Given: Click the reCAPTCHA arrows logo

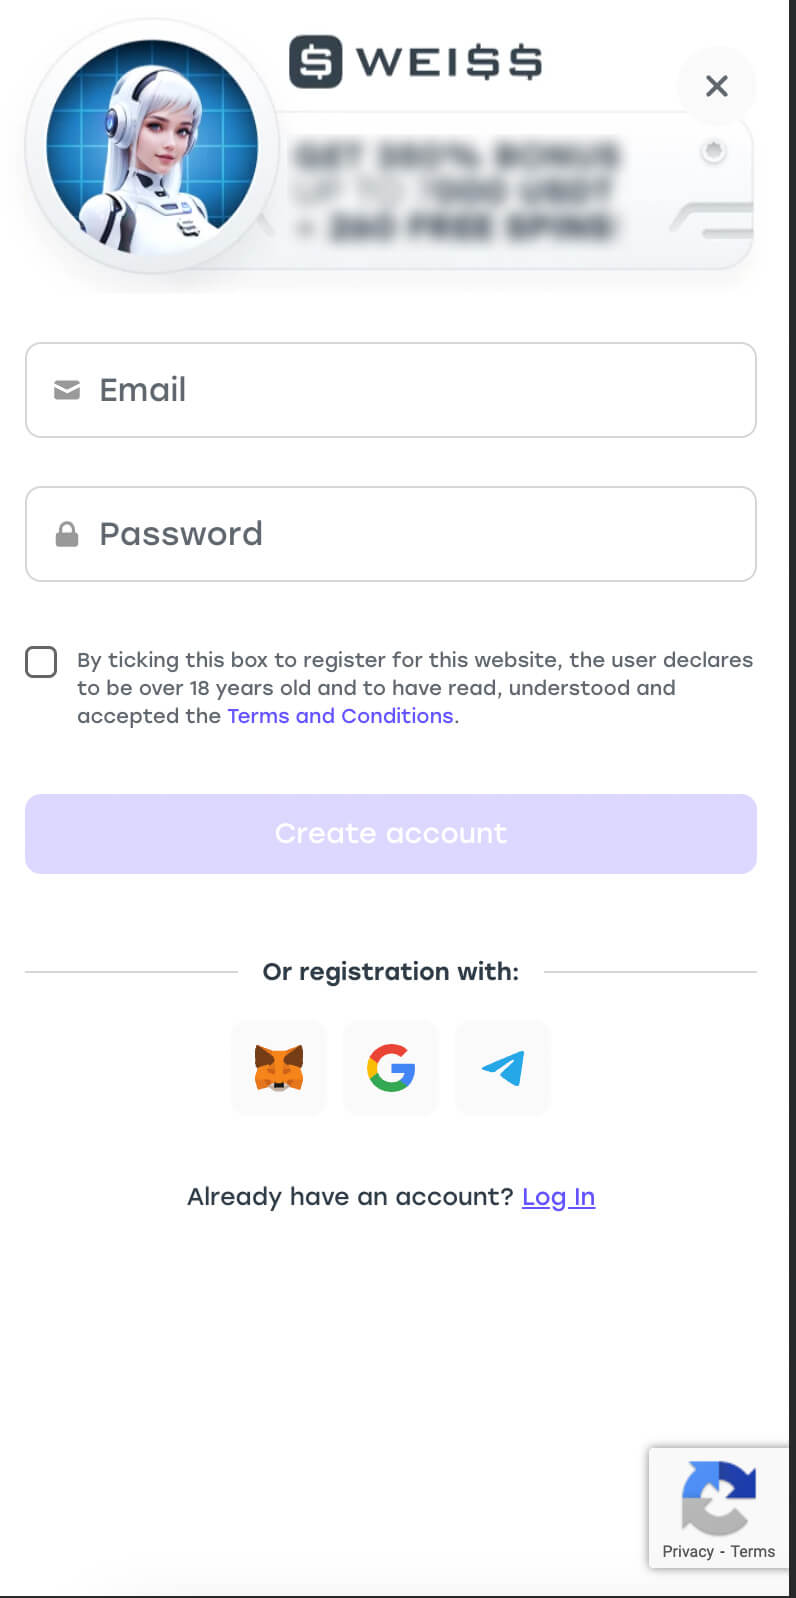Looking at the screenshot, I should point(718,1497).
